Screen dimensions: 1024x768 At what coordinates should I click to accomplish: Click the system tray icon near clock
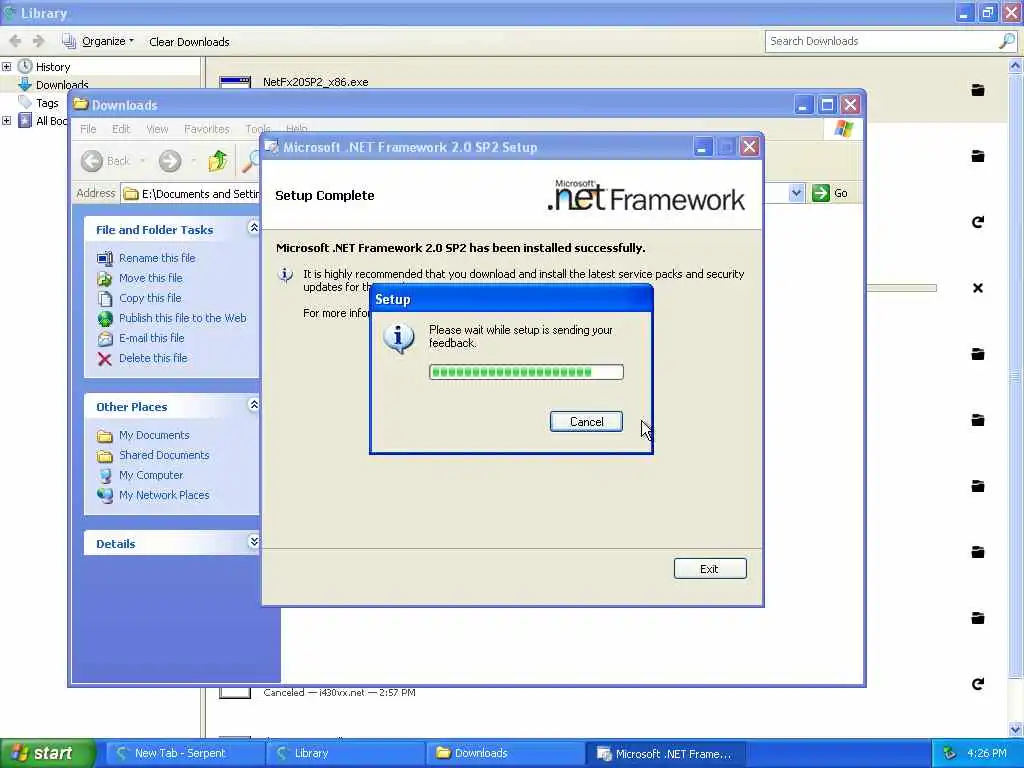coord(950,754)
